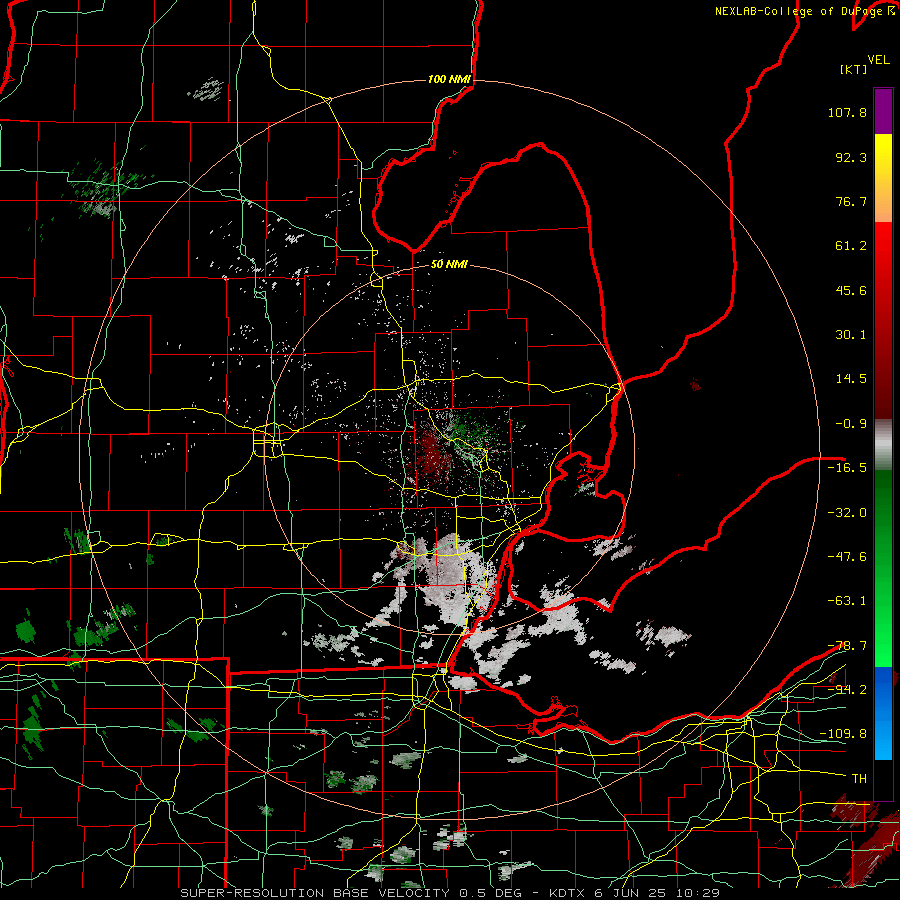The image size is (900, 900).
Task: Click the 14.5 velocity scale value
Action: coord(851,379)
